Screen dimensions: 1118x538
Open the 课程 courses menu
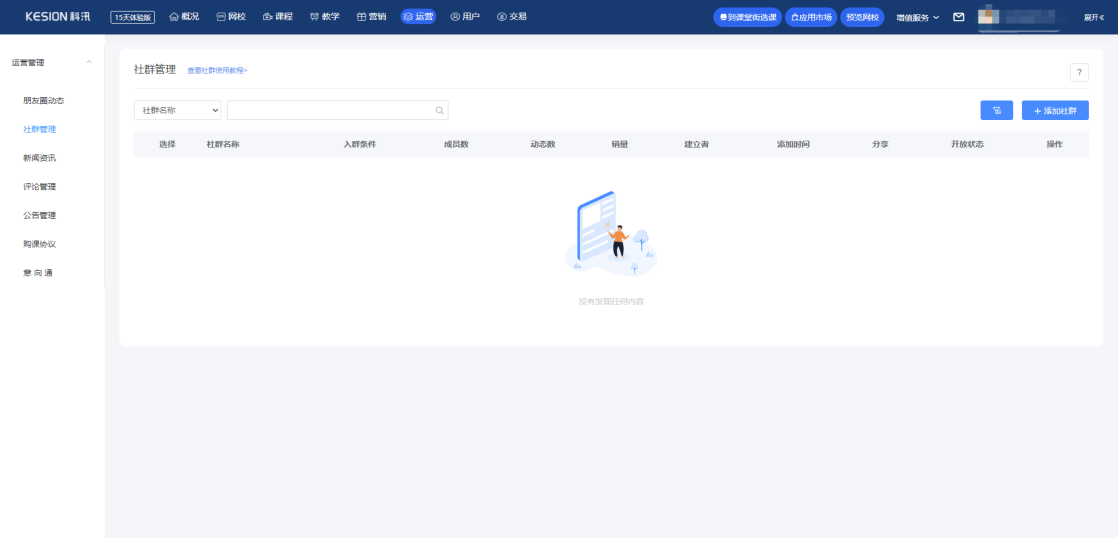[278, 16]
